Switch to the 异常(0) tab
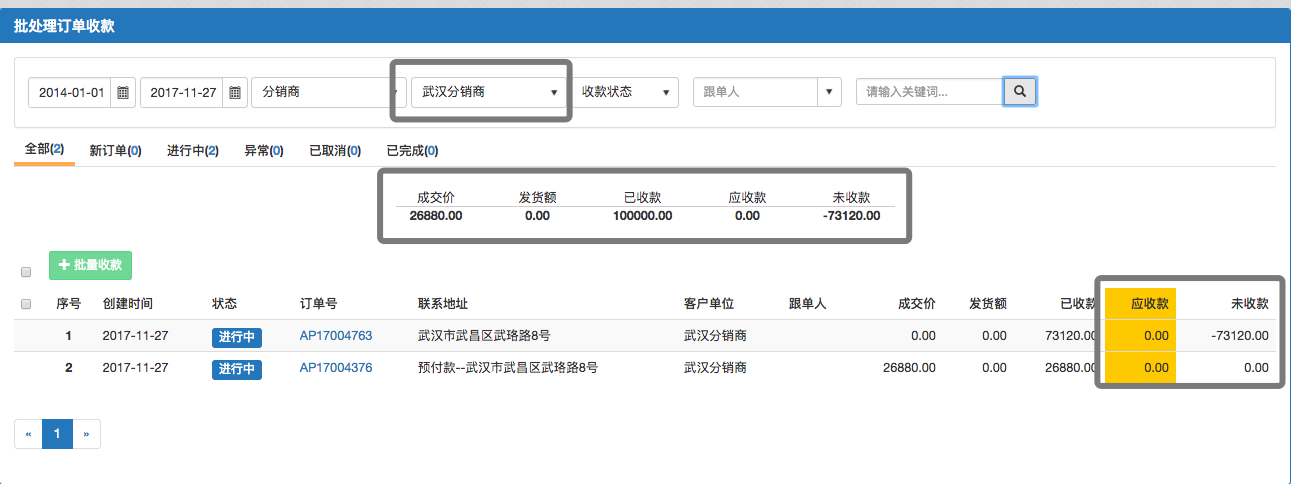 click(x=264, y=151)
